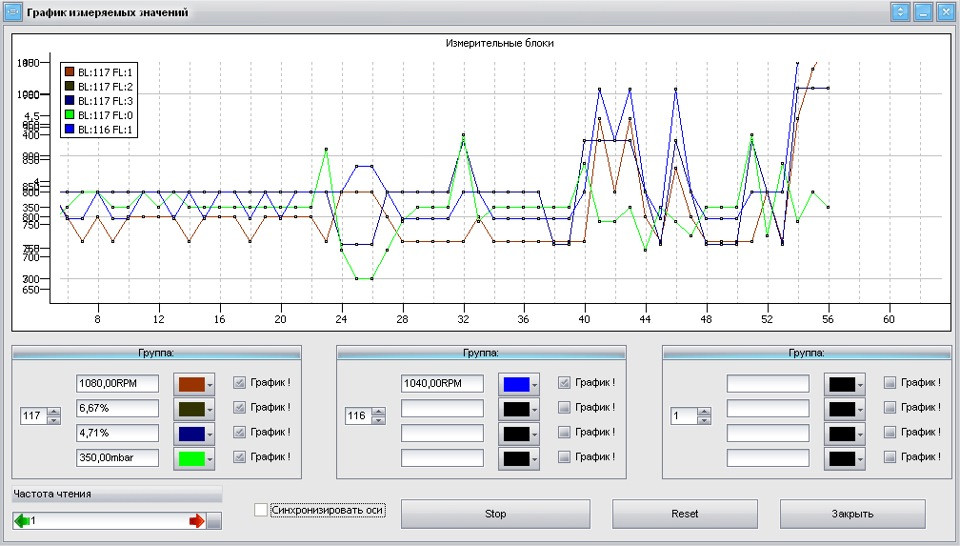
Task: Open the dark olive color dropdown for 6,67%
Action: (194, 409)
